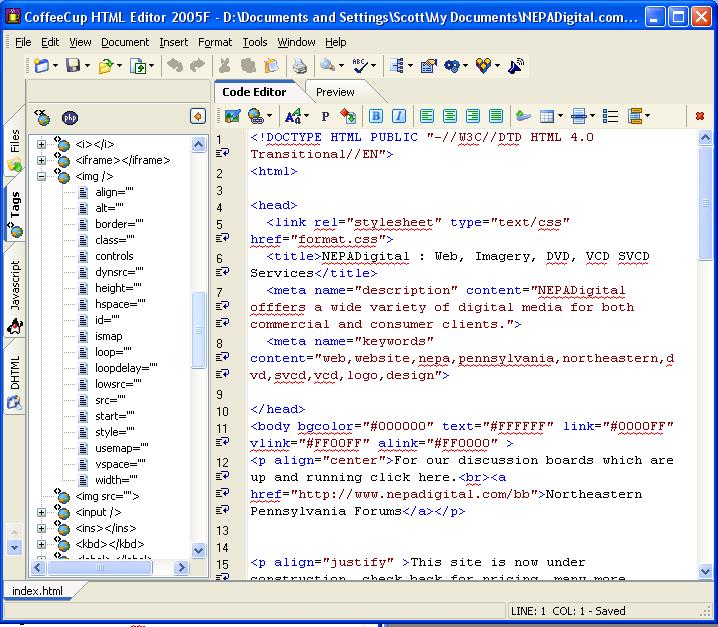Align text right
This screenshot has width=718, height=627.
[473, 116]
